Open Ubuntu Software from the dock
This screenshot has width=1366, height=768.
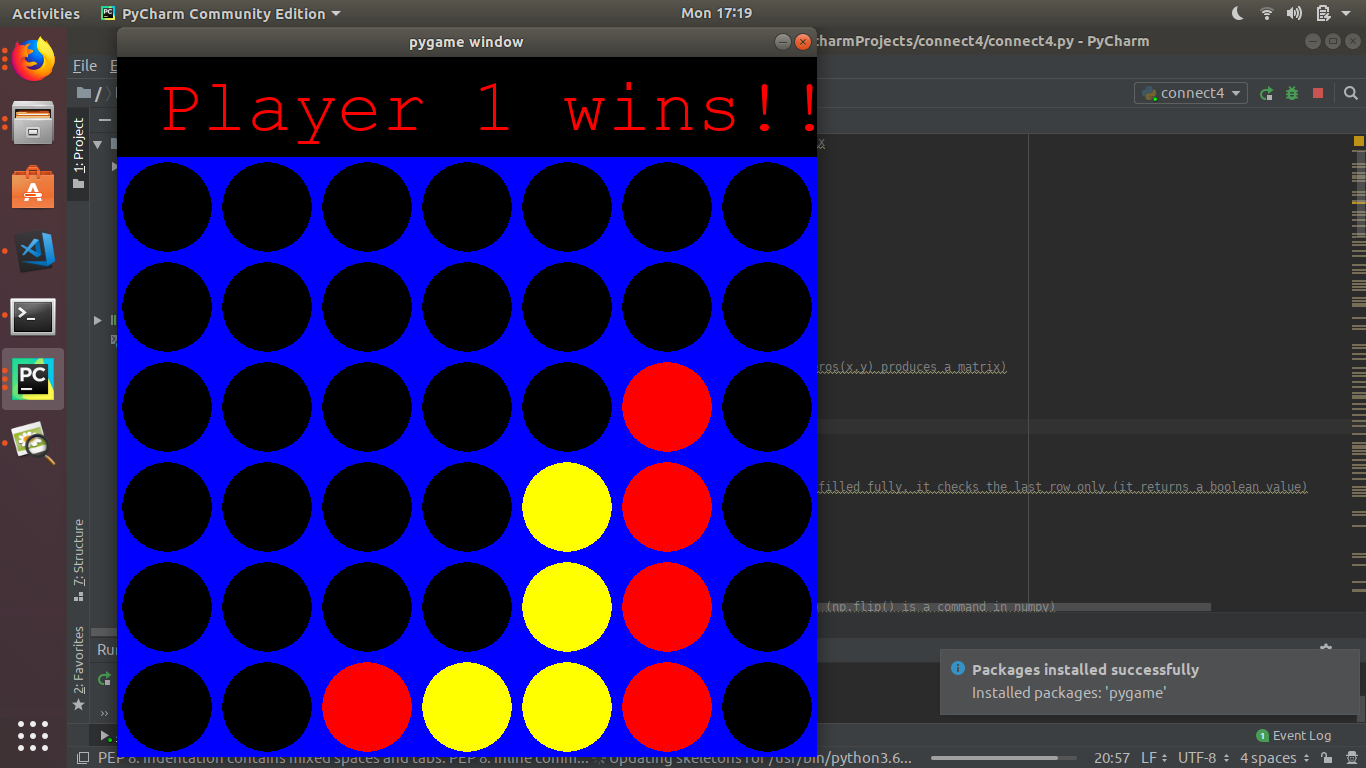pos(33,187)
